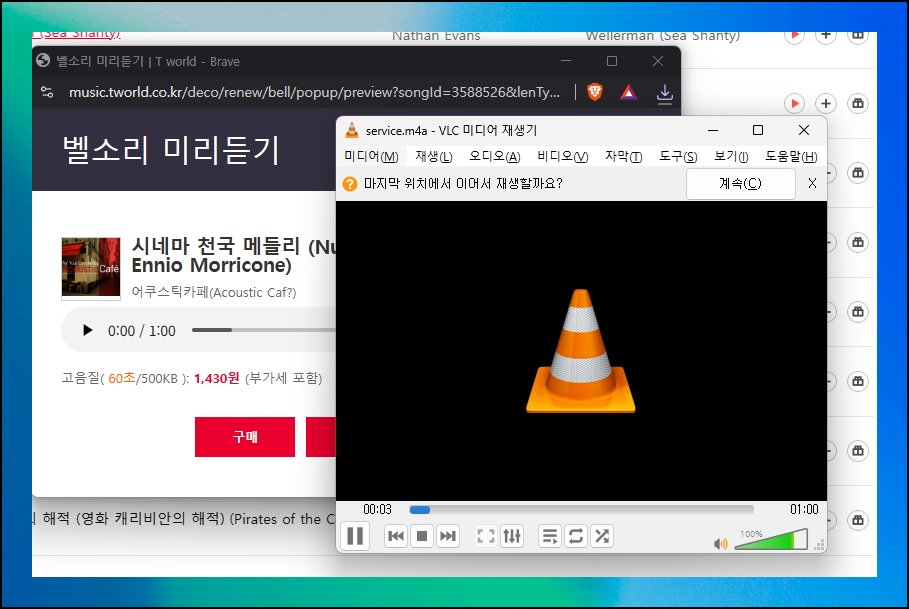Open the 자막(T) menu
Viewport: 909px width, 609px height.
pos(624,156)
